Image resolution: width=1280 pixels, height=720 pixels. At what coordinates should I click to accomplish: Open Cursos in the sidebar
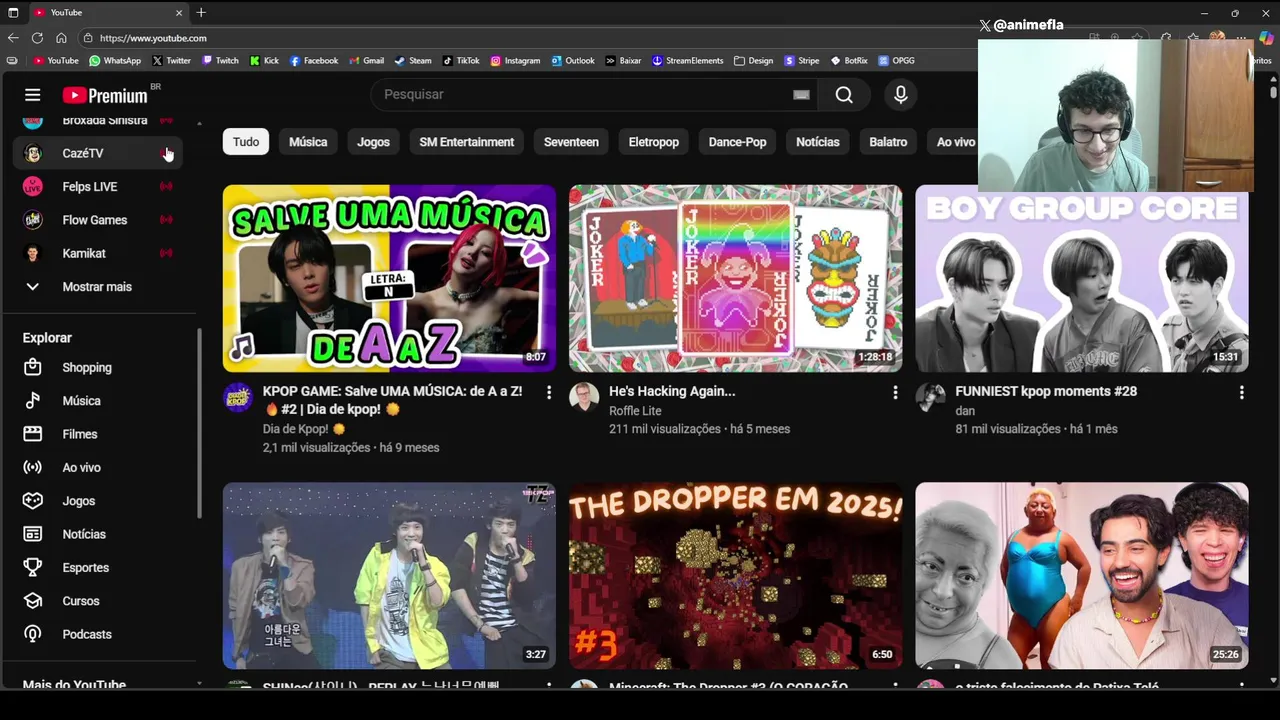coord(100,601)
